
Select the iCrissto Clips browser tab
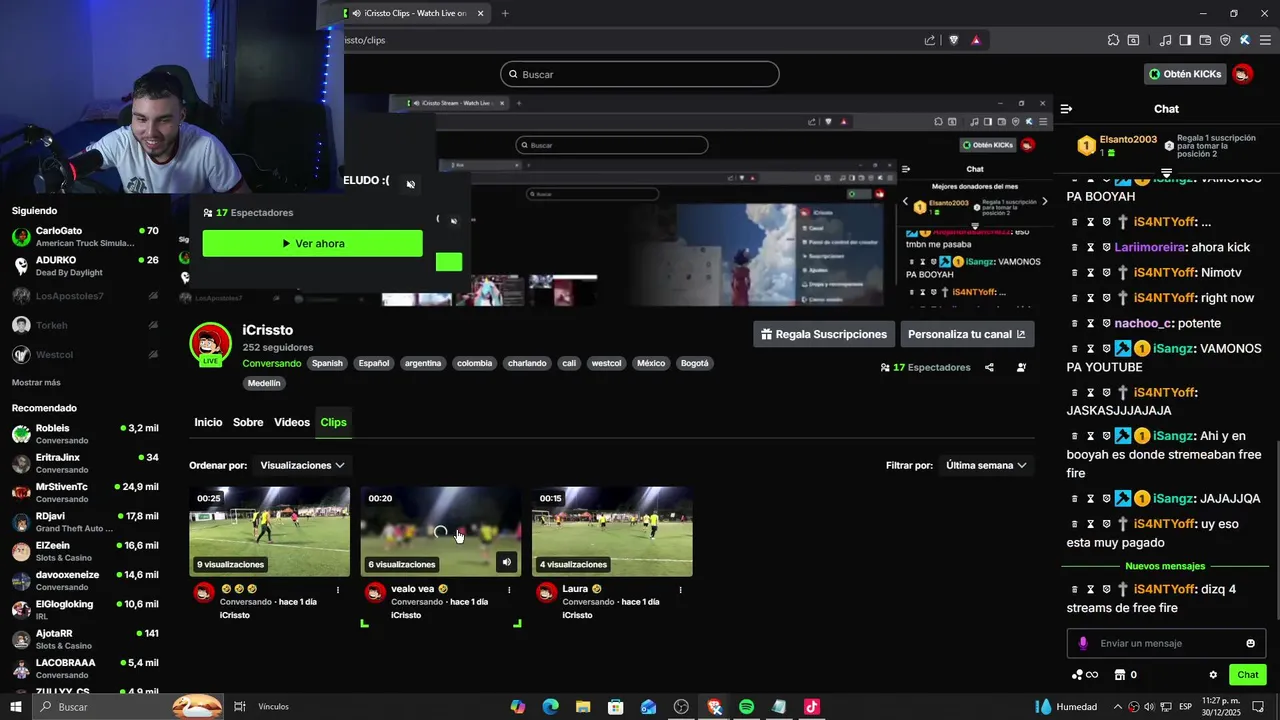tap(415, 13)
